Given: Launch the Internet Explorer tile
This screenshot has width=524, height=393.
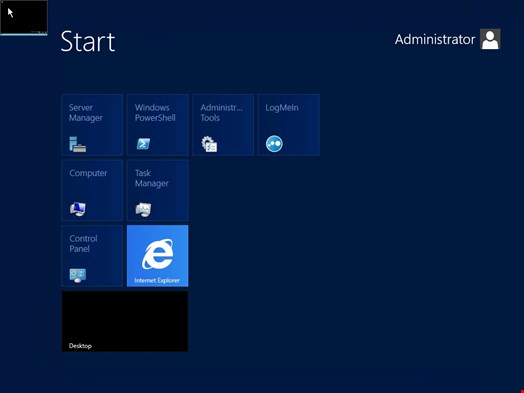Looking at the screenshot, I should click(158, 256).
